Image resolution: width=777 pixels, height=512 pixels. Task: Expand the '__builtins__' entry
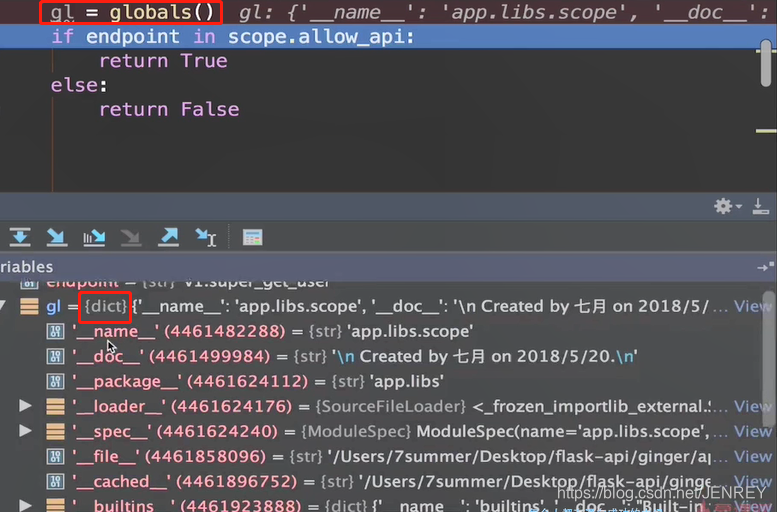coord(25,505)
